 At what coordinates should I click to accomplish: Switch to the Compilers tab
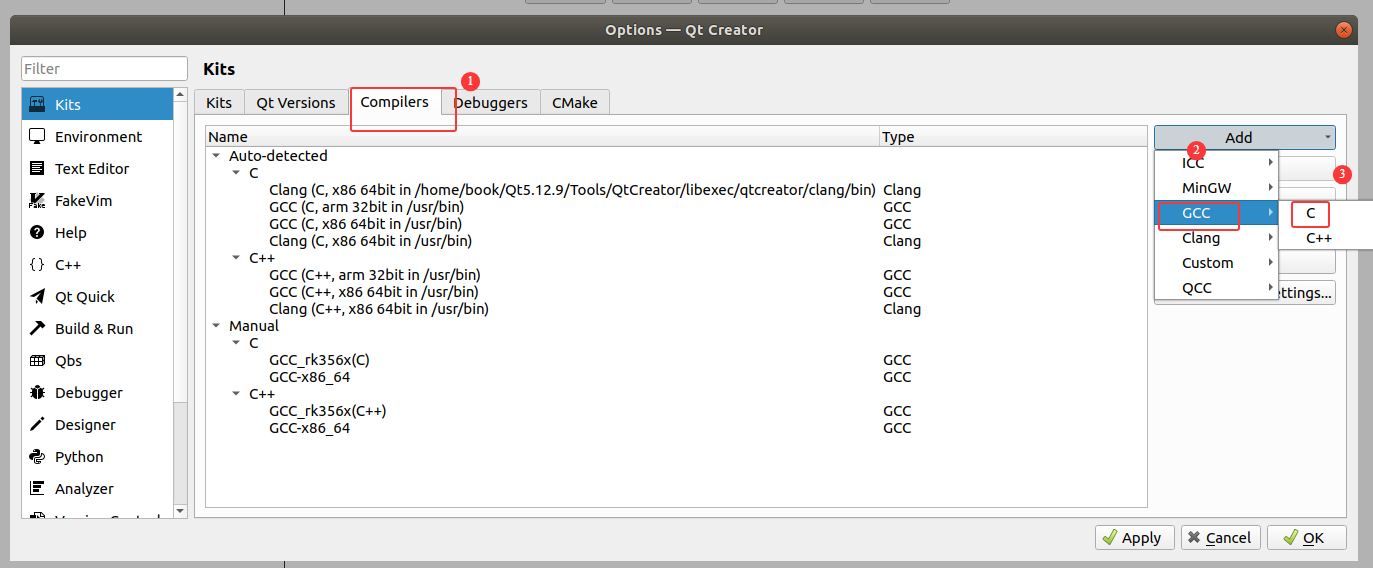395,101
